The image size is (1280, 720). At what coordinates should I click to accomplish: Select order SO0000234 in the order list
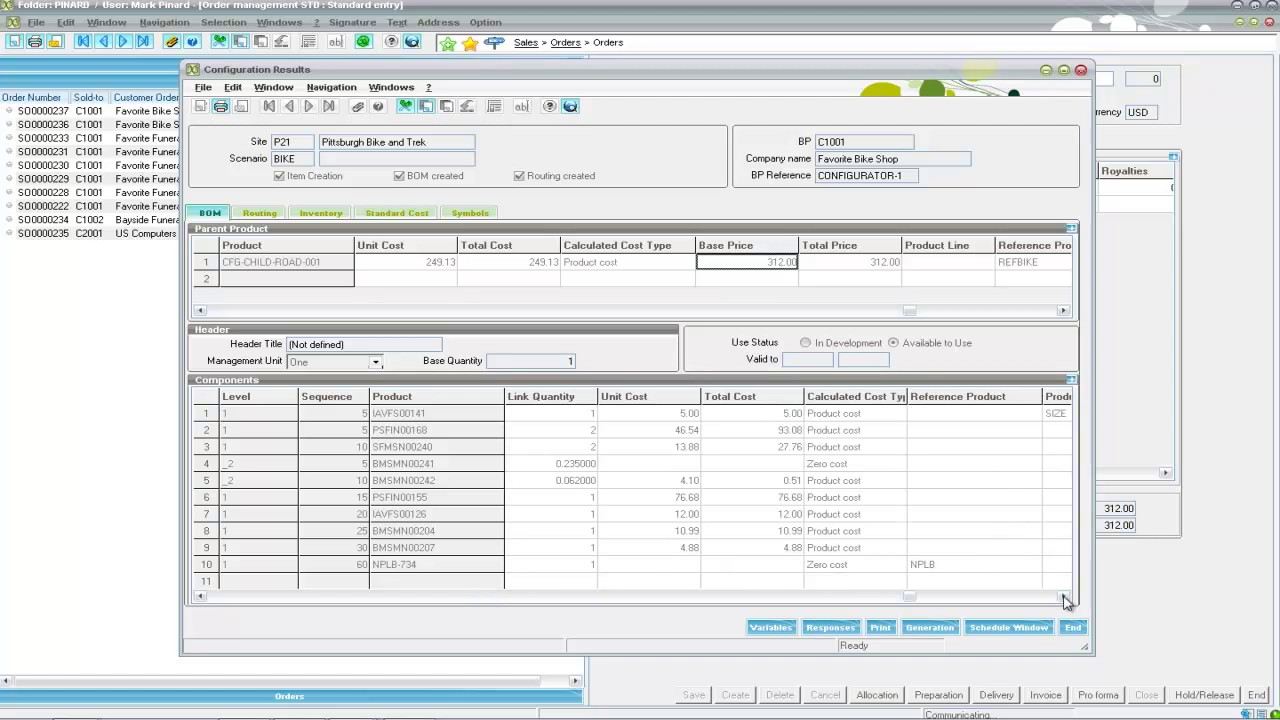[43, 220]
